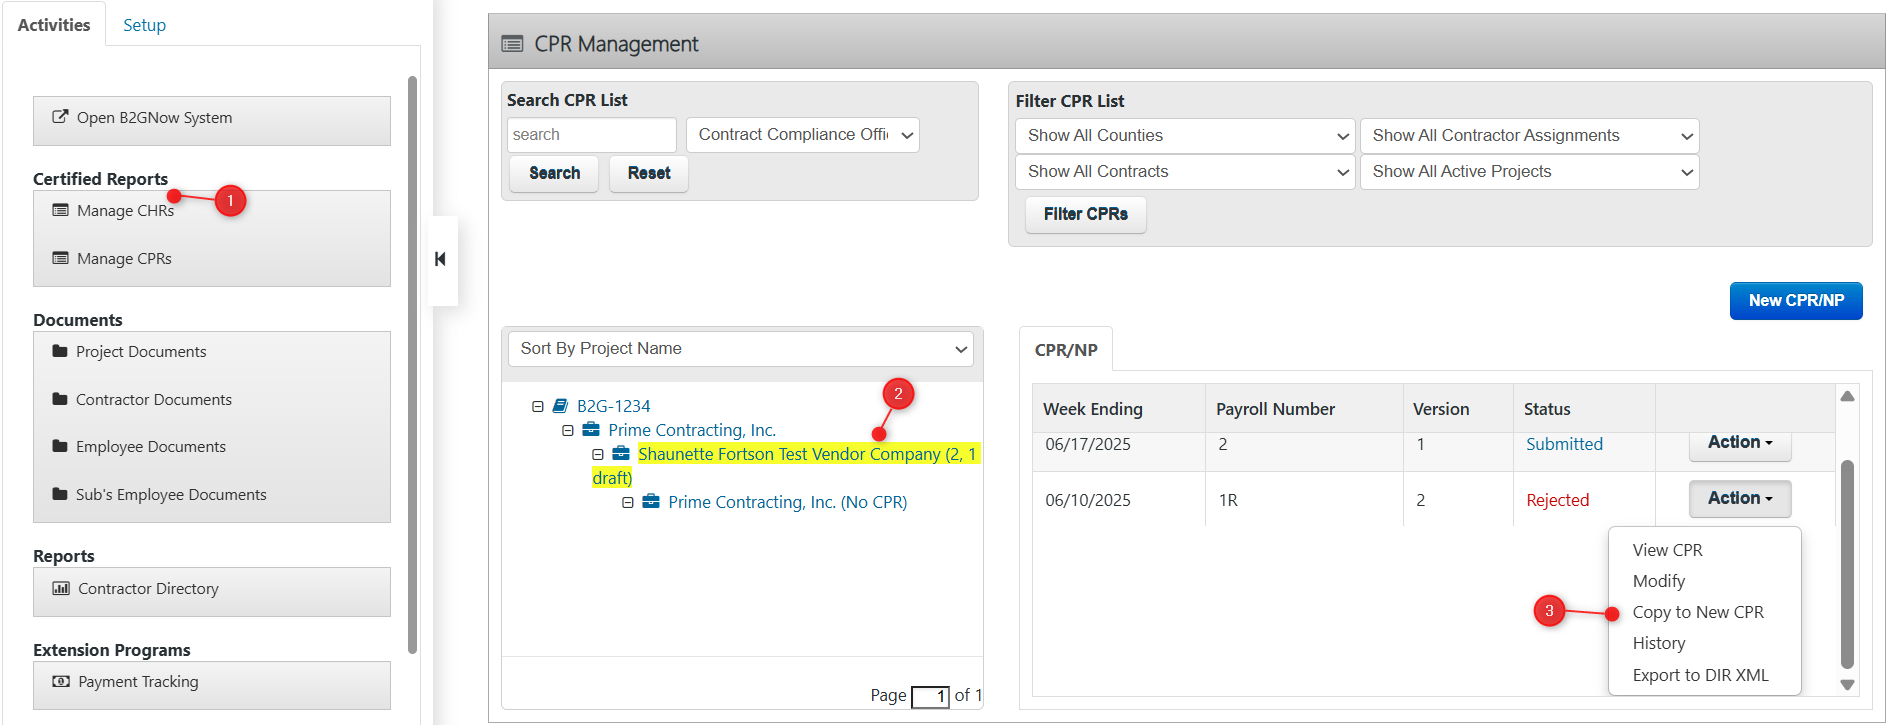Open the Rejected status link
Screen dimensions: 1888x725
pyautogui.click(x=1557, y=500)
